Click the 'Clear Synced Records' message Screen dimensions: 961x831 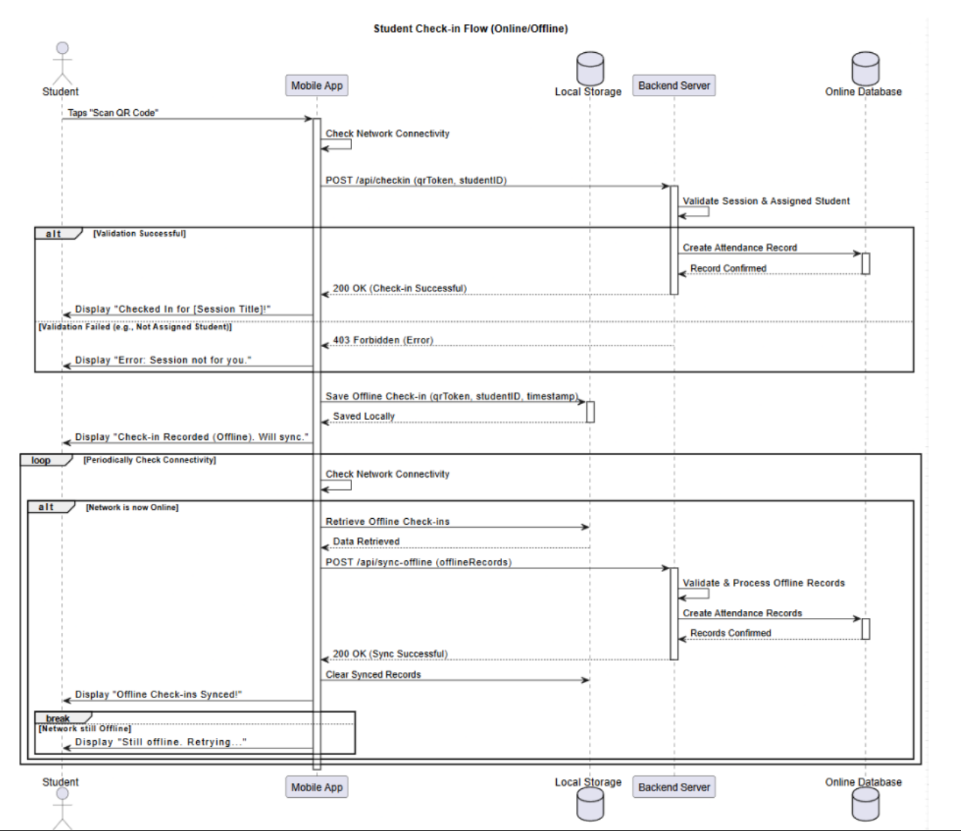pyautogui.click(x=373, y=674)
